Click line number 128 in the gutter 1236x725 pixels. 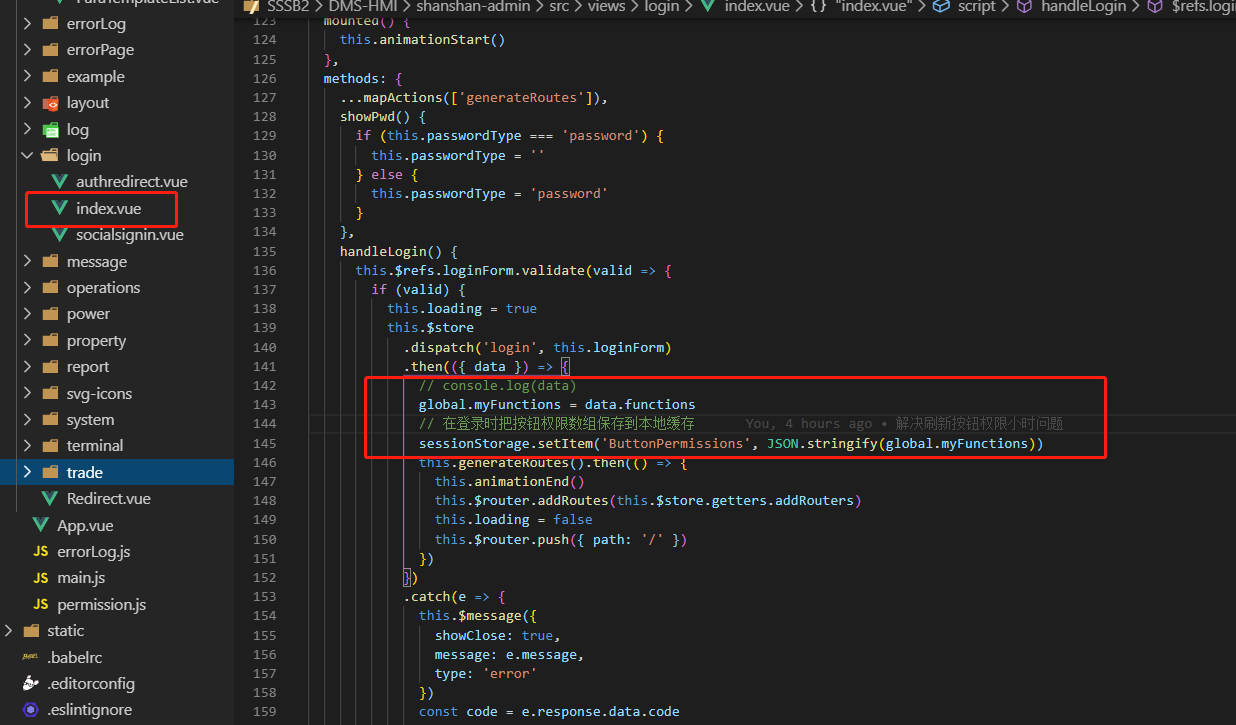(x=265, y=116)
